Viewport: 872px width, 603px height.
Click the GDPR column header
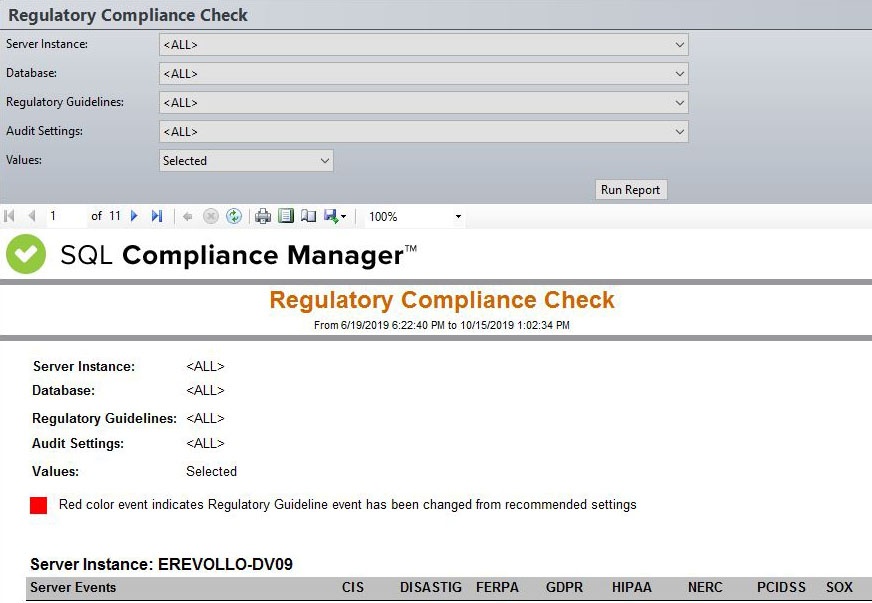[564, 587]
